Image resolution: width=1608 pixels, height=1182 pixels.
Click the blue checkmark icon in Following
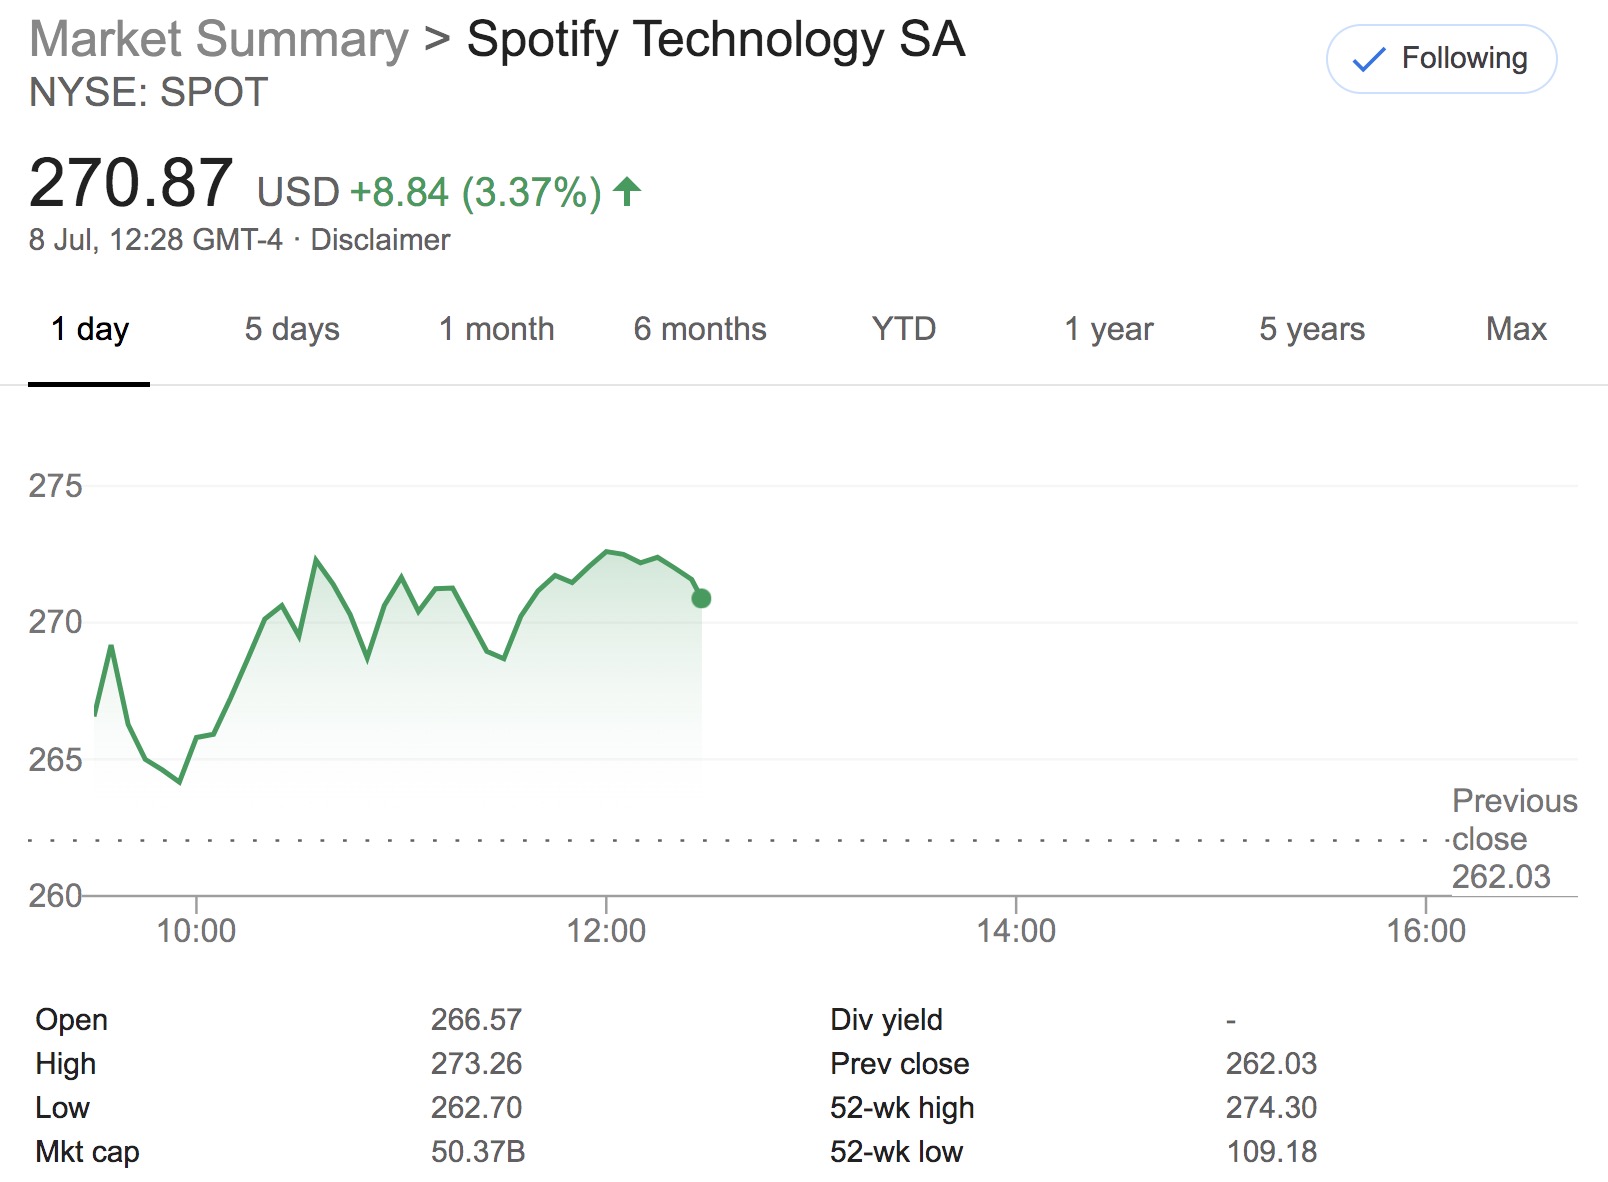(1368, 60)
